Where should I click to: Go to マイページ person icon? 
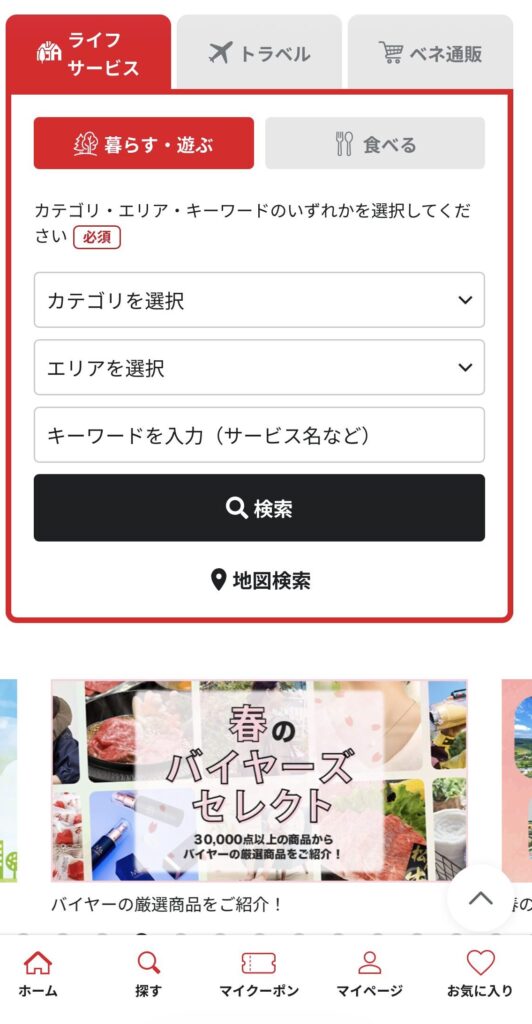pos(369,963)
